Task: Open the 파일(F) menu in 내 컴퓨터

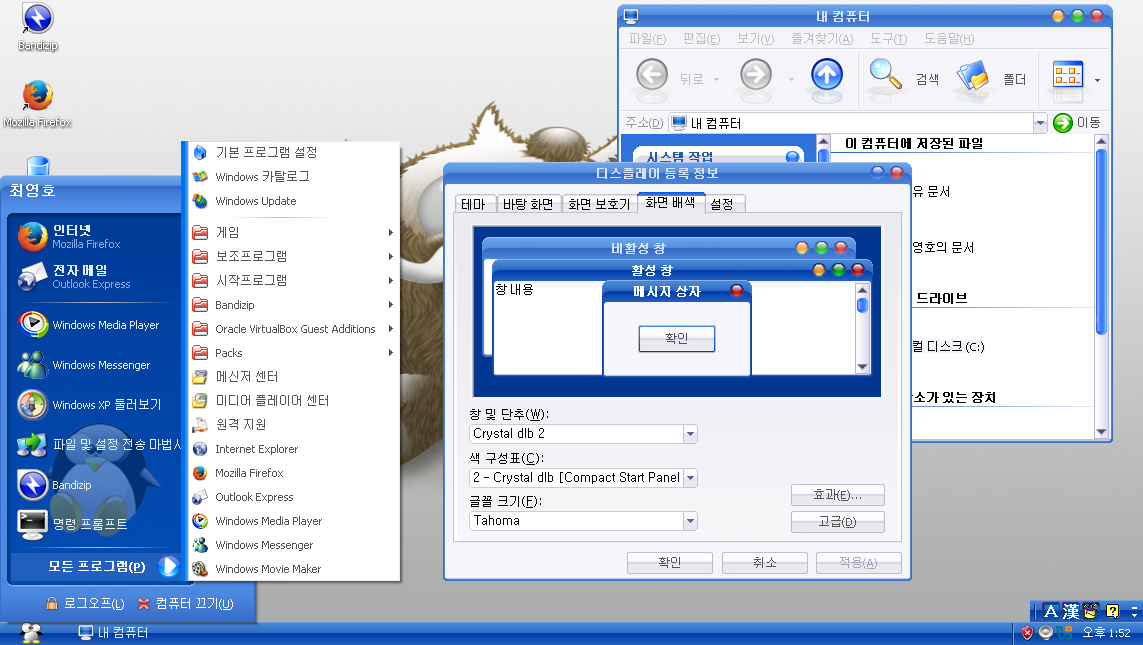Action: click(648, 39)
